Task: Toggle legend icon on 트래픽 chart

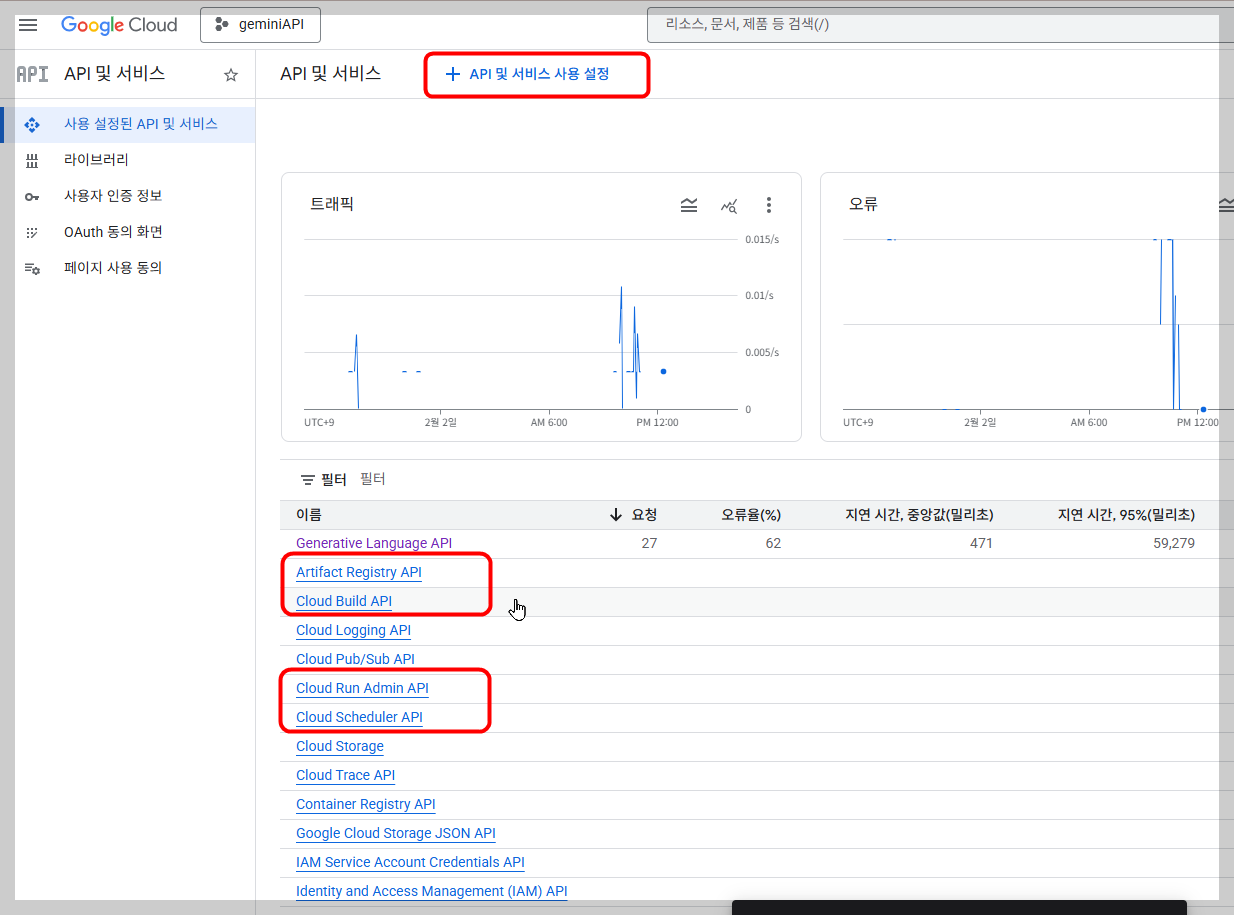Action: [689, 205]
